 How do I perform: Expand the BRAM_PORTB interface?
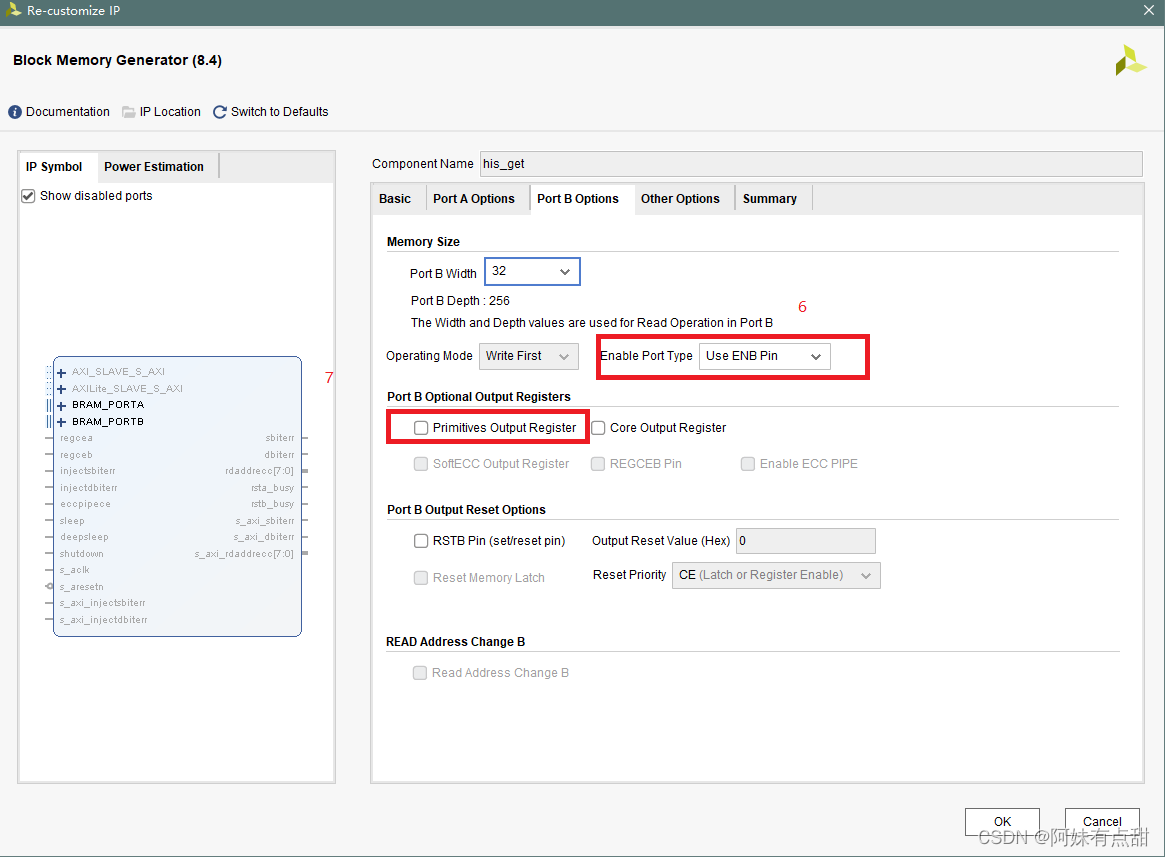pyautogui.click(x=62, y=422)
